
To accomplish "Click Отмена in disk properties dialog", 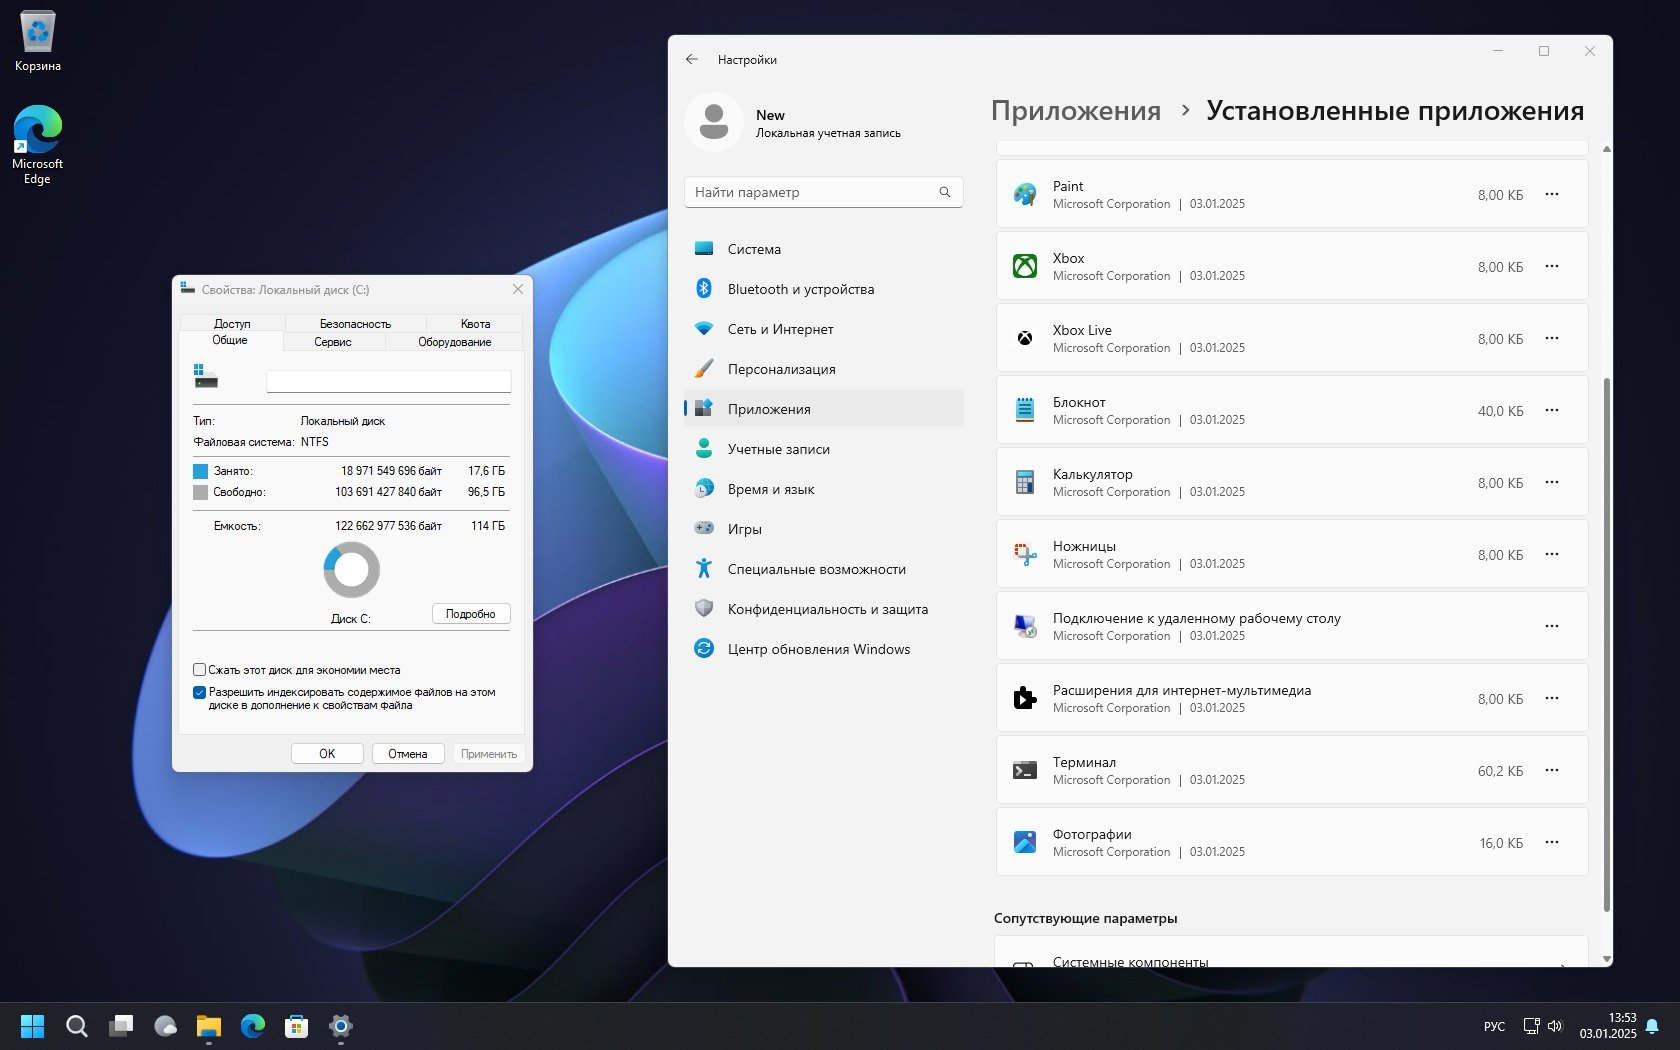I will point(408,754).
